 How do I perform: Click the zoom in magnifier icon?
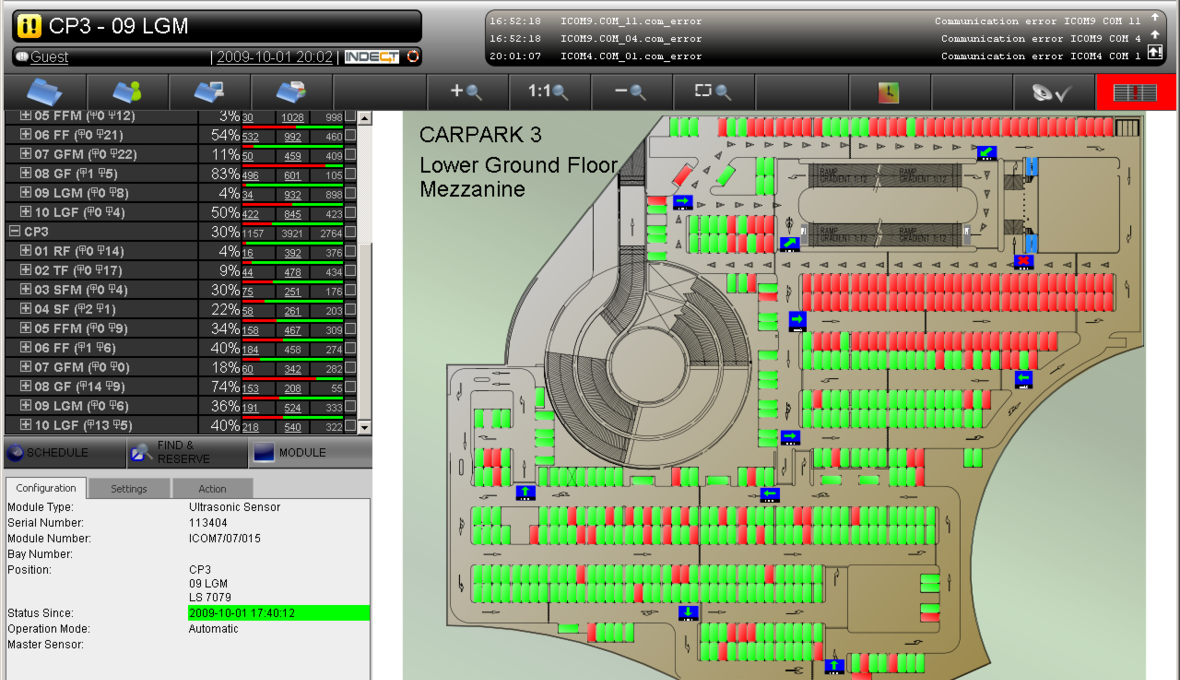click(x=466, y=92)
